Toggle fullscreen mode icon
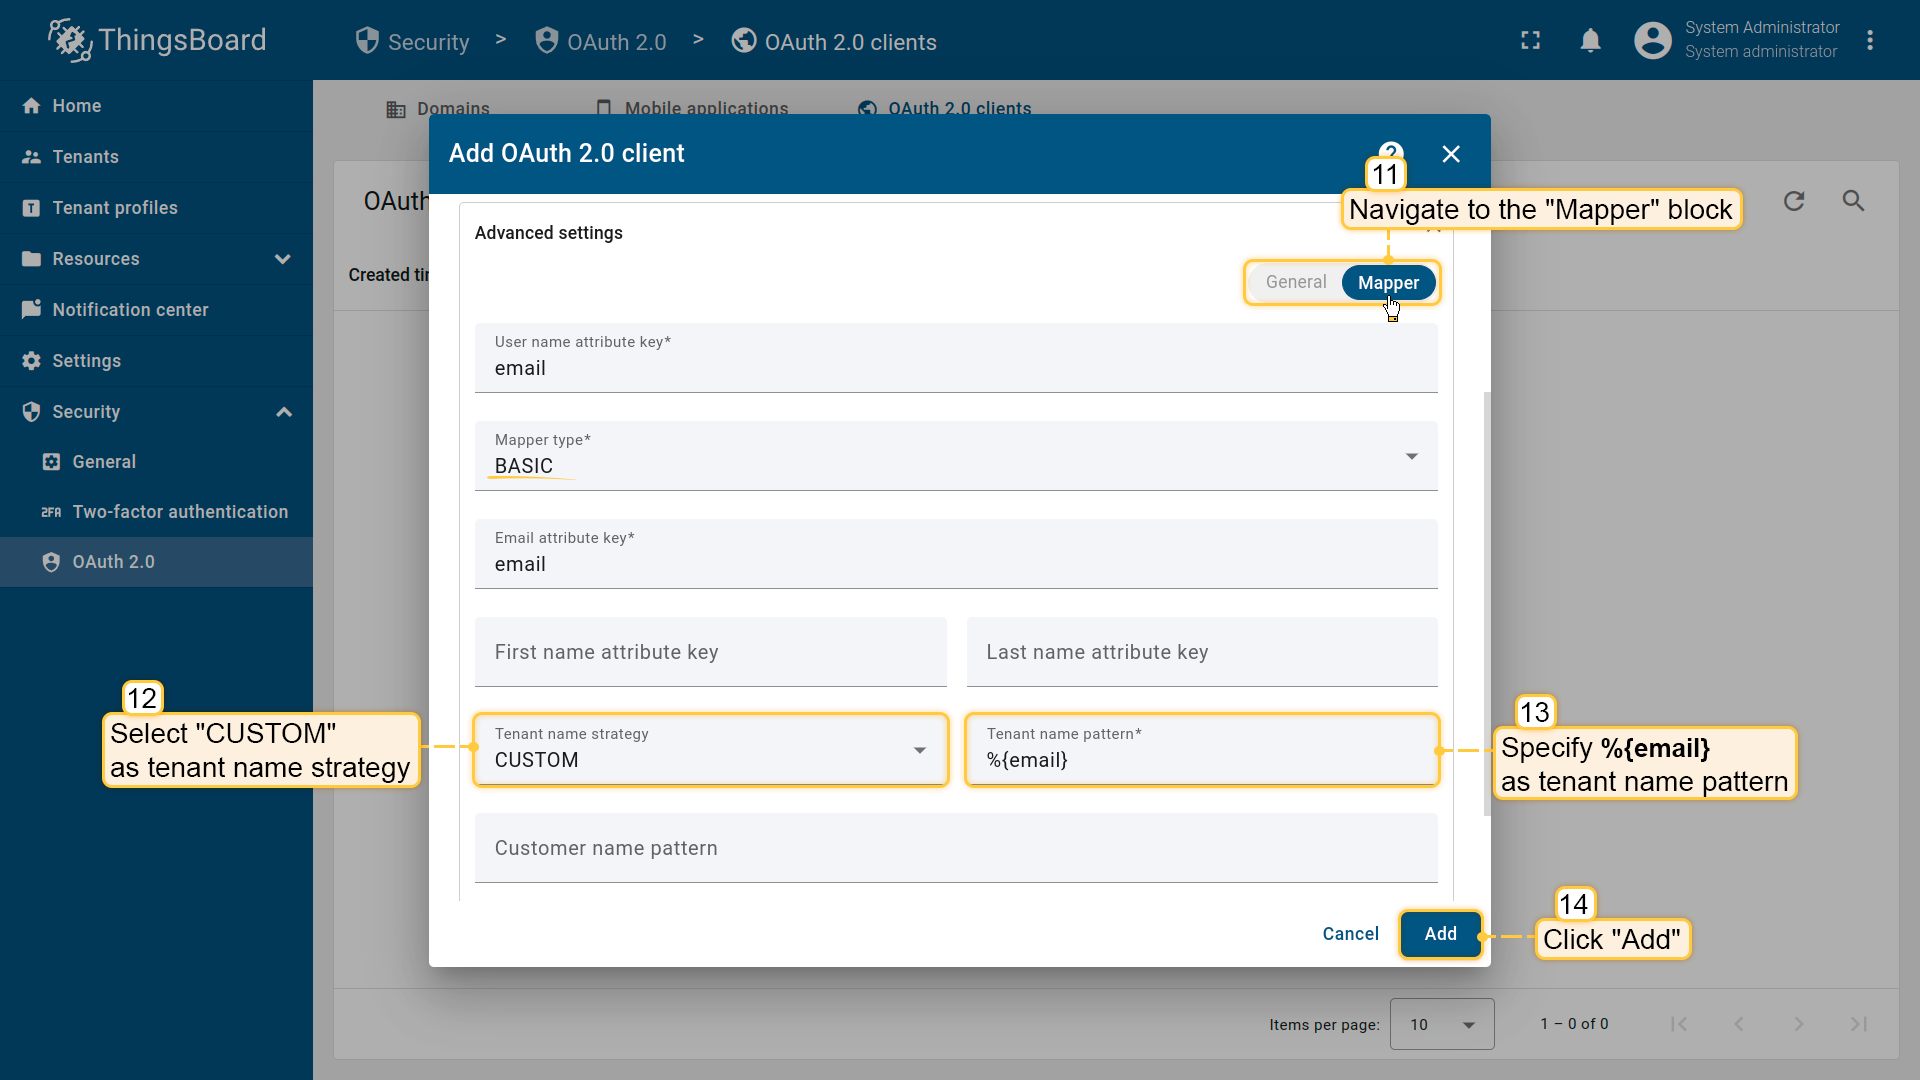 pyautogui.click(x=1530, y=40)
